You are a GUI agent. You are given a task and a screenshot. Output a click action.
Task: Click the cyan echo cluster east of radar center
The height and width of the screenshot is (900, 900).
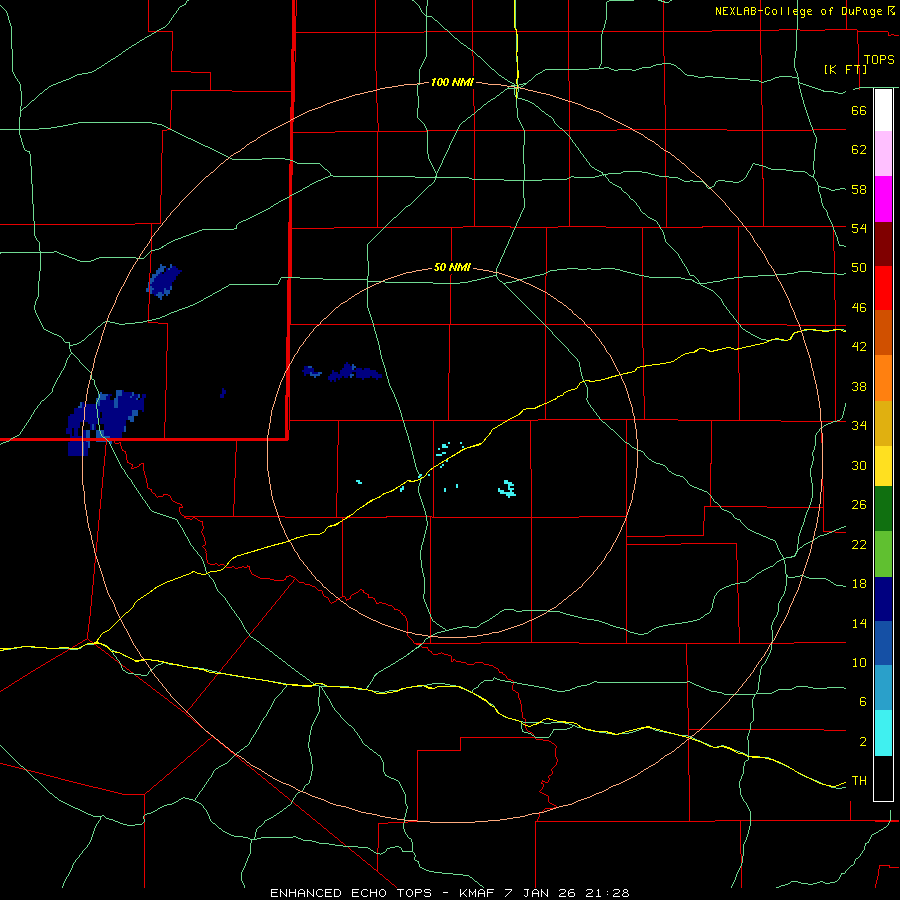tap(507, 488)
